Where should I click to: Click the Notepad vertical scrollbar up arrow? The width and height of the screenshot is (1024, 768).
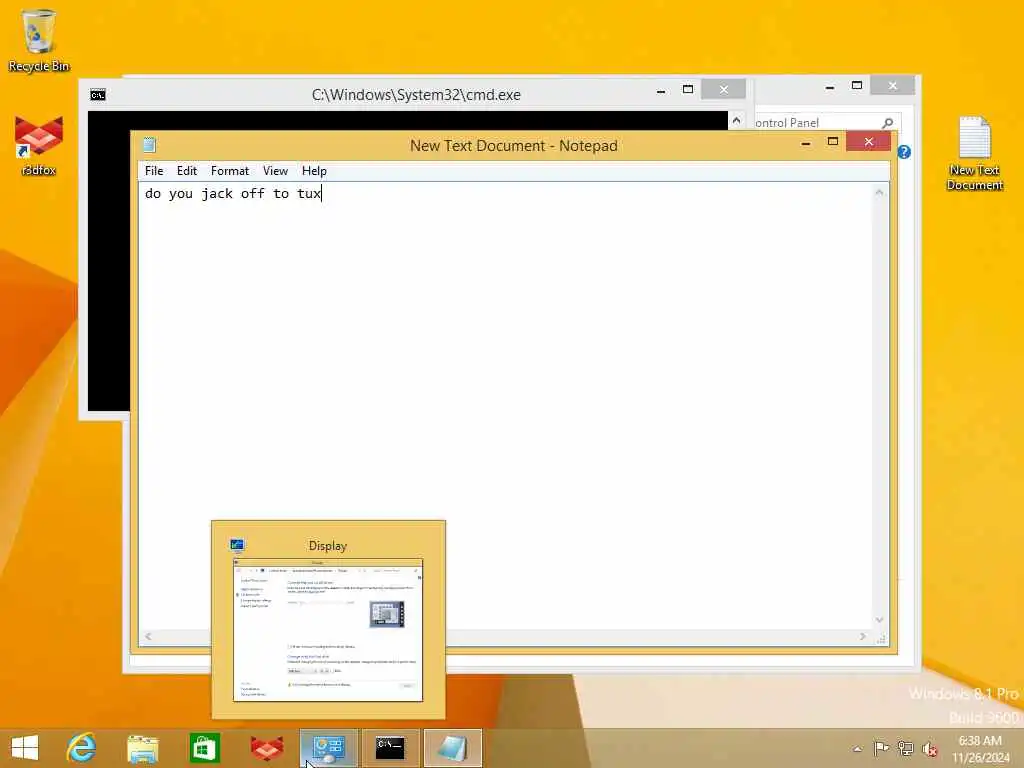[880, 192]
